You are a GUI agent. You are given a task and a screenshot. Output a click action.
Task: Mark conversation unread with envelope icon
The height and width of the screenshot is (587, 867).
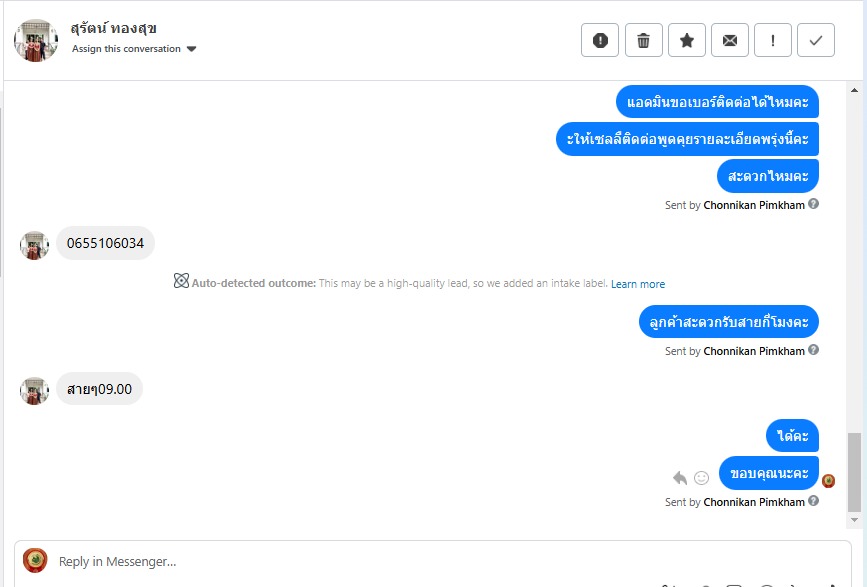coord(730,40)
